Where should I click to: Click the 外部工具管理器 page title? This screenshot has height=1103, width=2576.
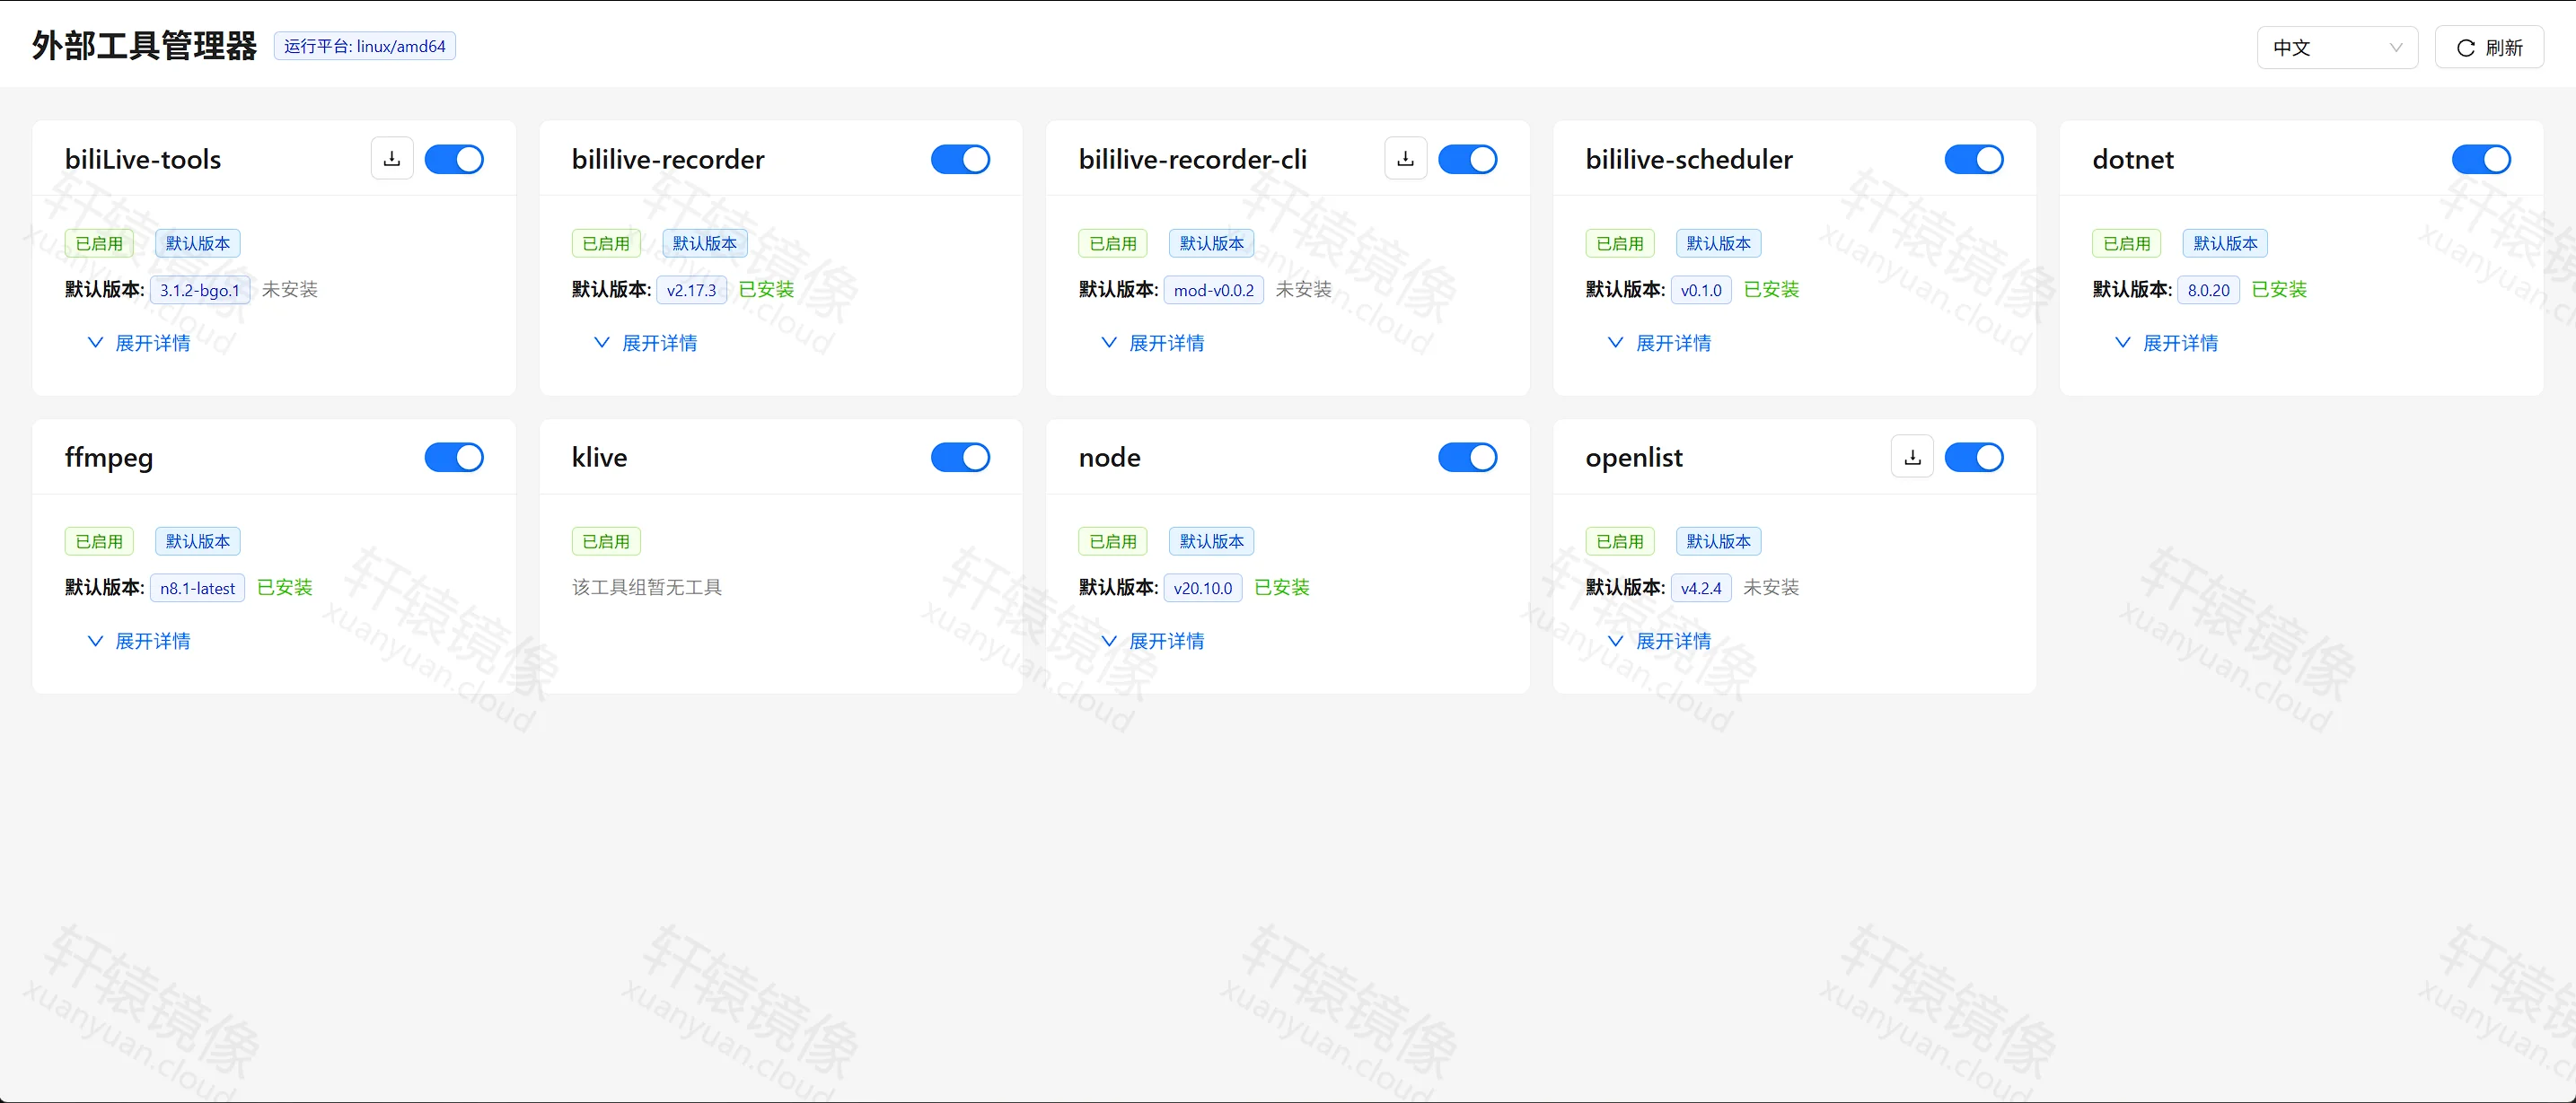click(145, 46)
